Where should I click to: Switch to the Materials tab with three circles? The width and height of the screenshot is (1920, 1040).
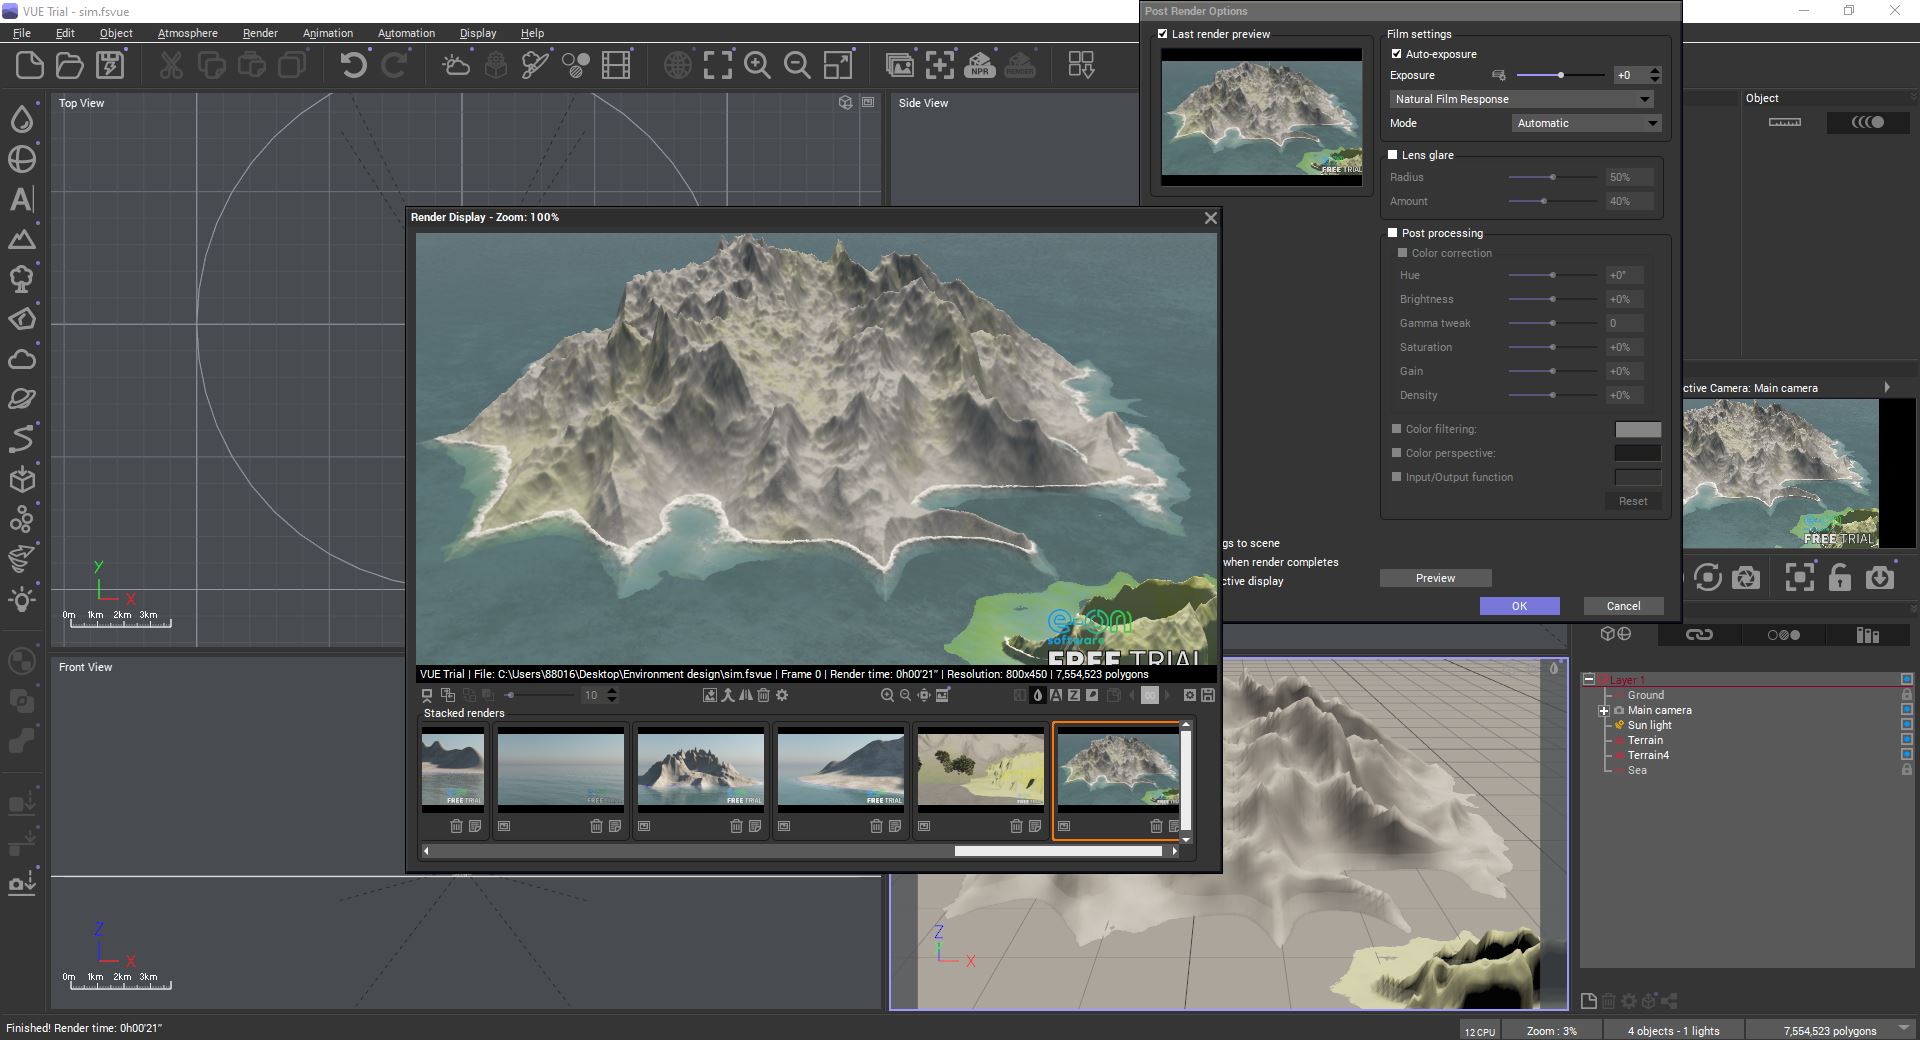pos(1783,635)
